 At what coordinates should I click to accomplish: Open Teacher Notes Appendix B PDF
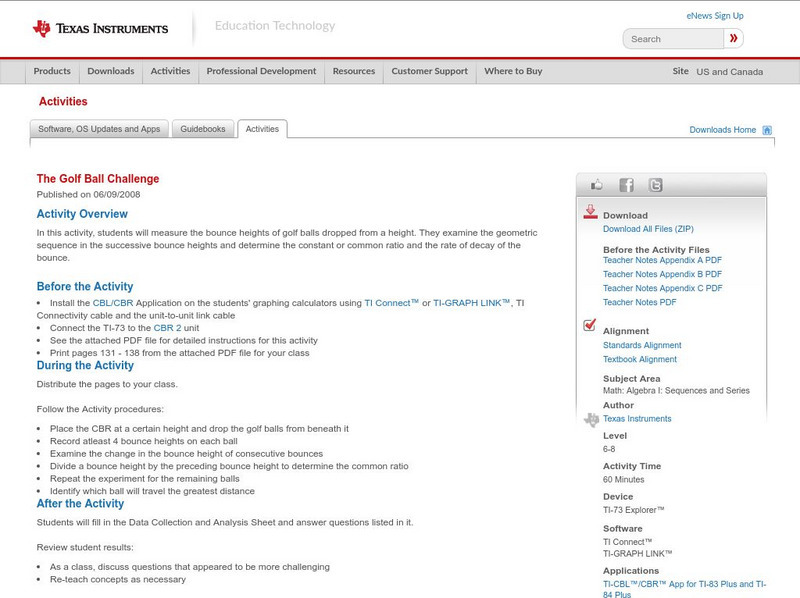[662, 275]
